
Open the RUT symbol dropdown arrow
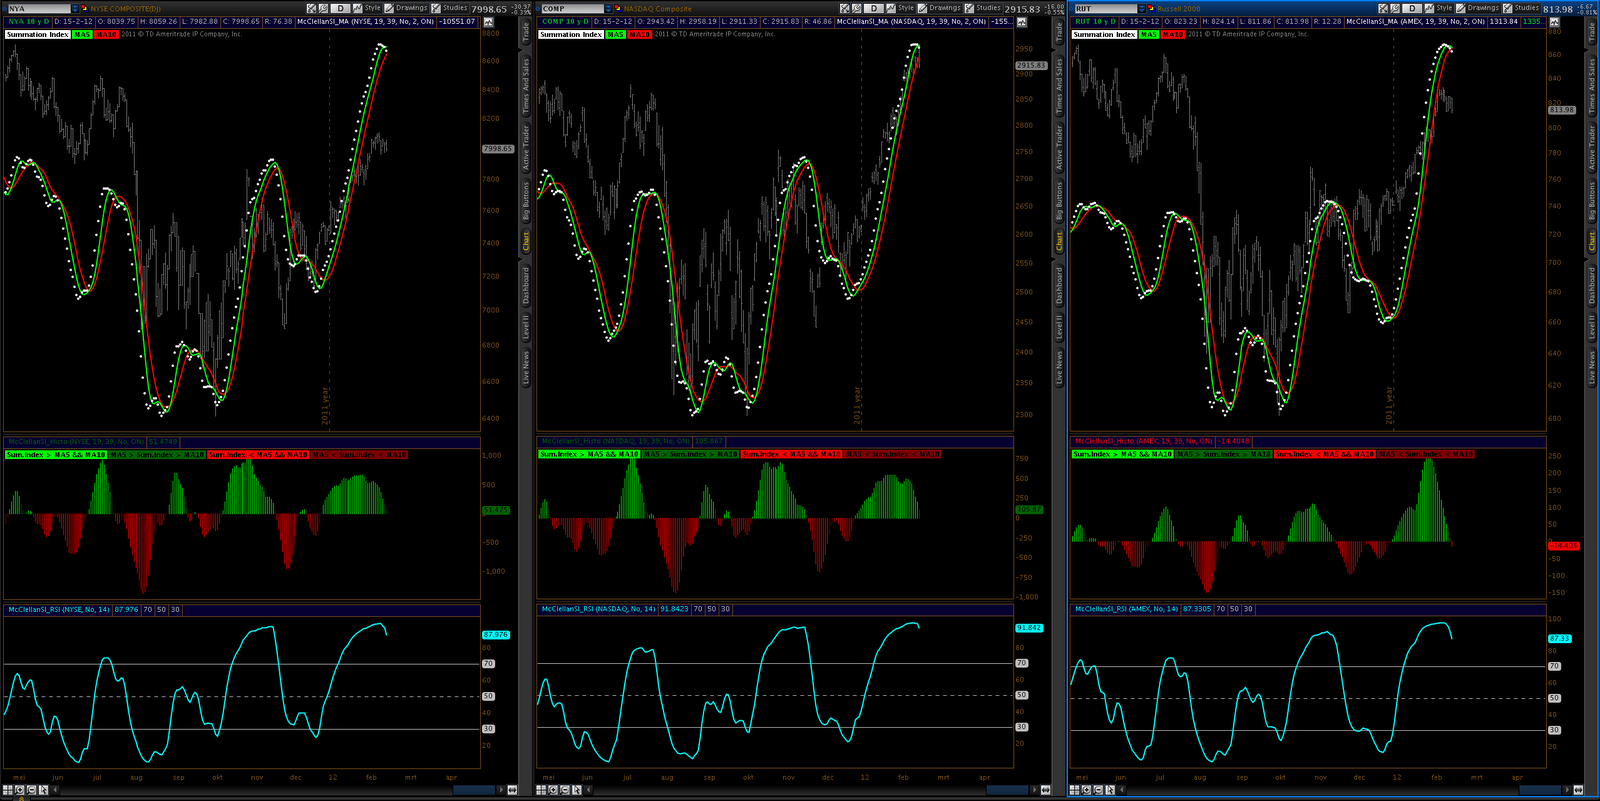point(1142,8)
